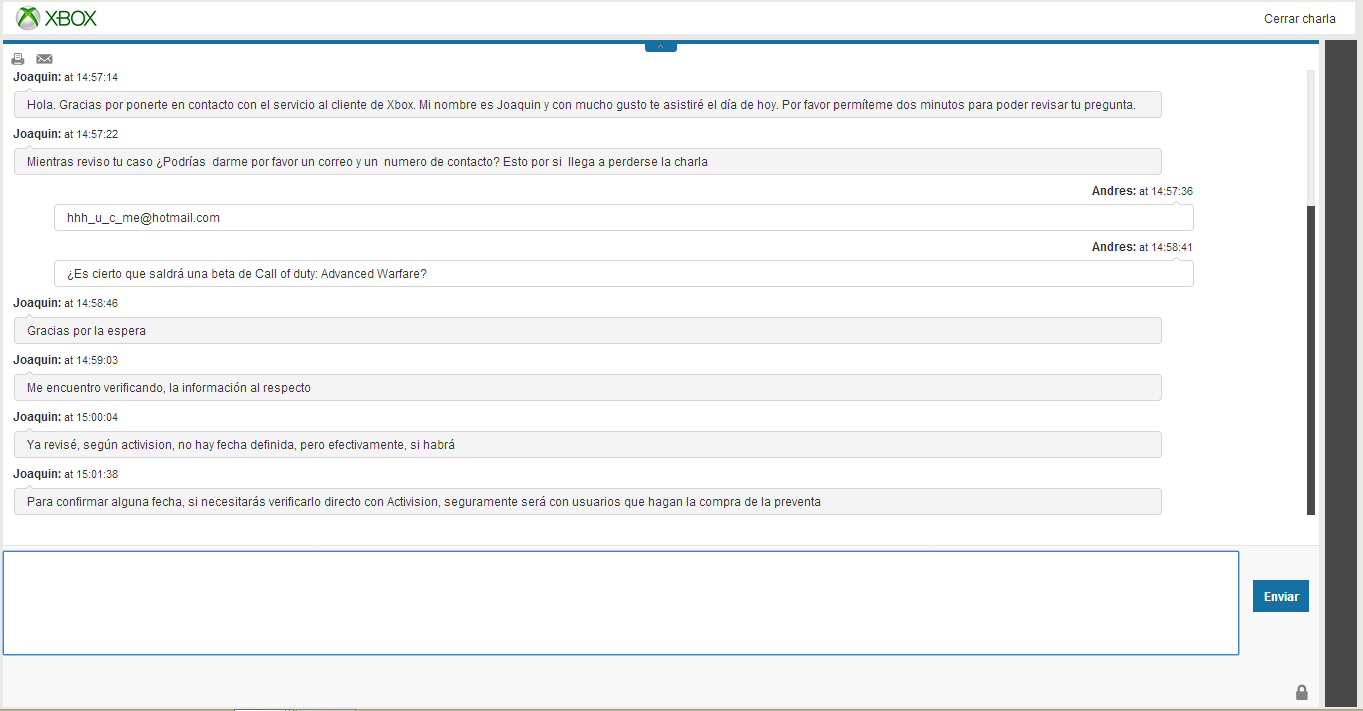This screenshot has width=1363, height=711.
Task: Close the chat with Cerrar charla
Action: 1299,19
